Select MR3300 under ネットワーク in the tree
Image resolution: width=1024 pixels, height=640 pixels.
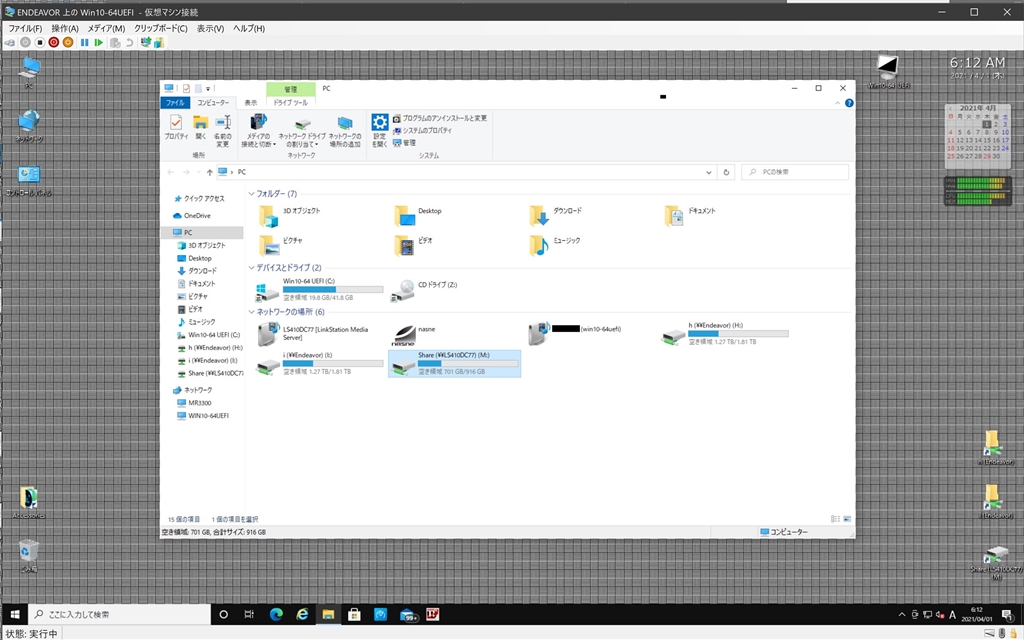[195, 403]
